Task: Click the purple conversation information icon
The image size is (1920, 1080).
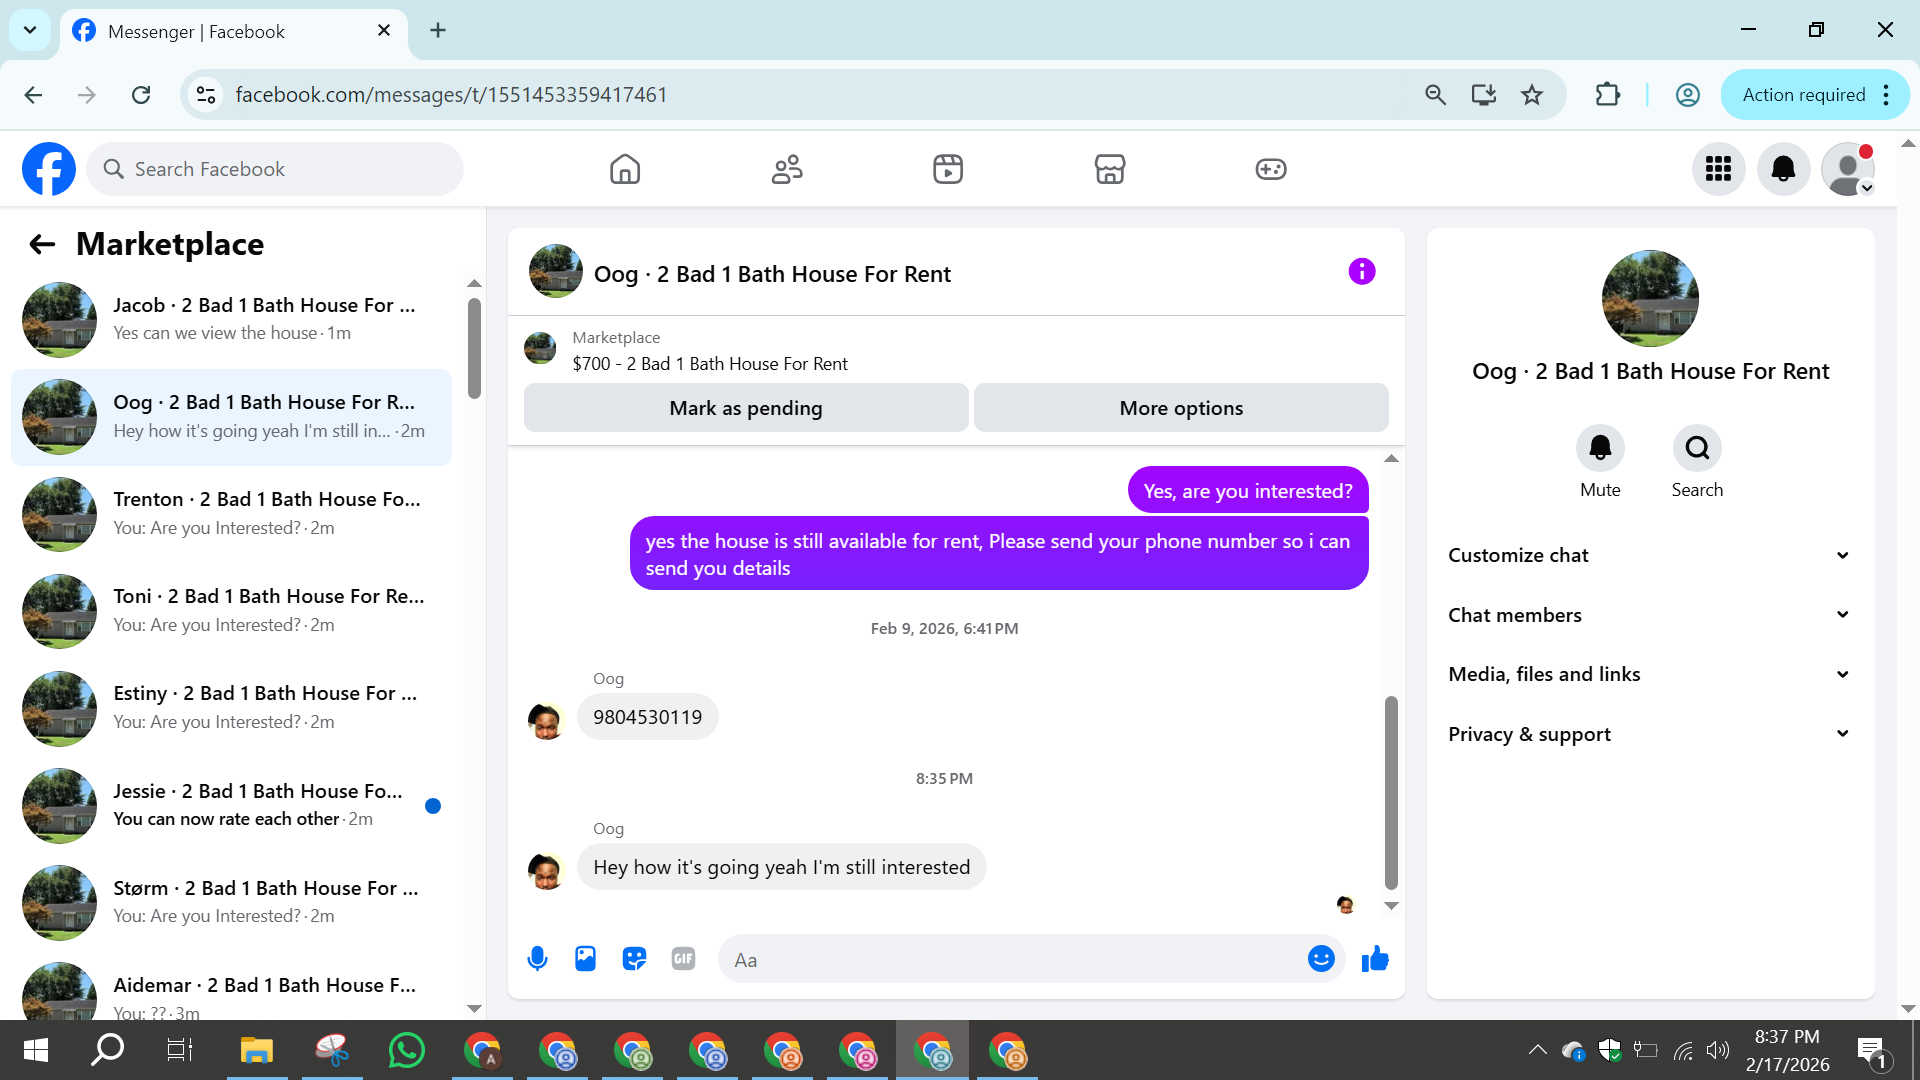Action: click(1361, 272)
